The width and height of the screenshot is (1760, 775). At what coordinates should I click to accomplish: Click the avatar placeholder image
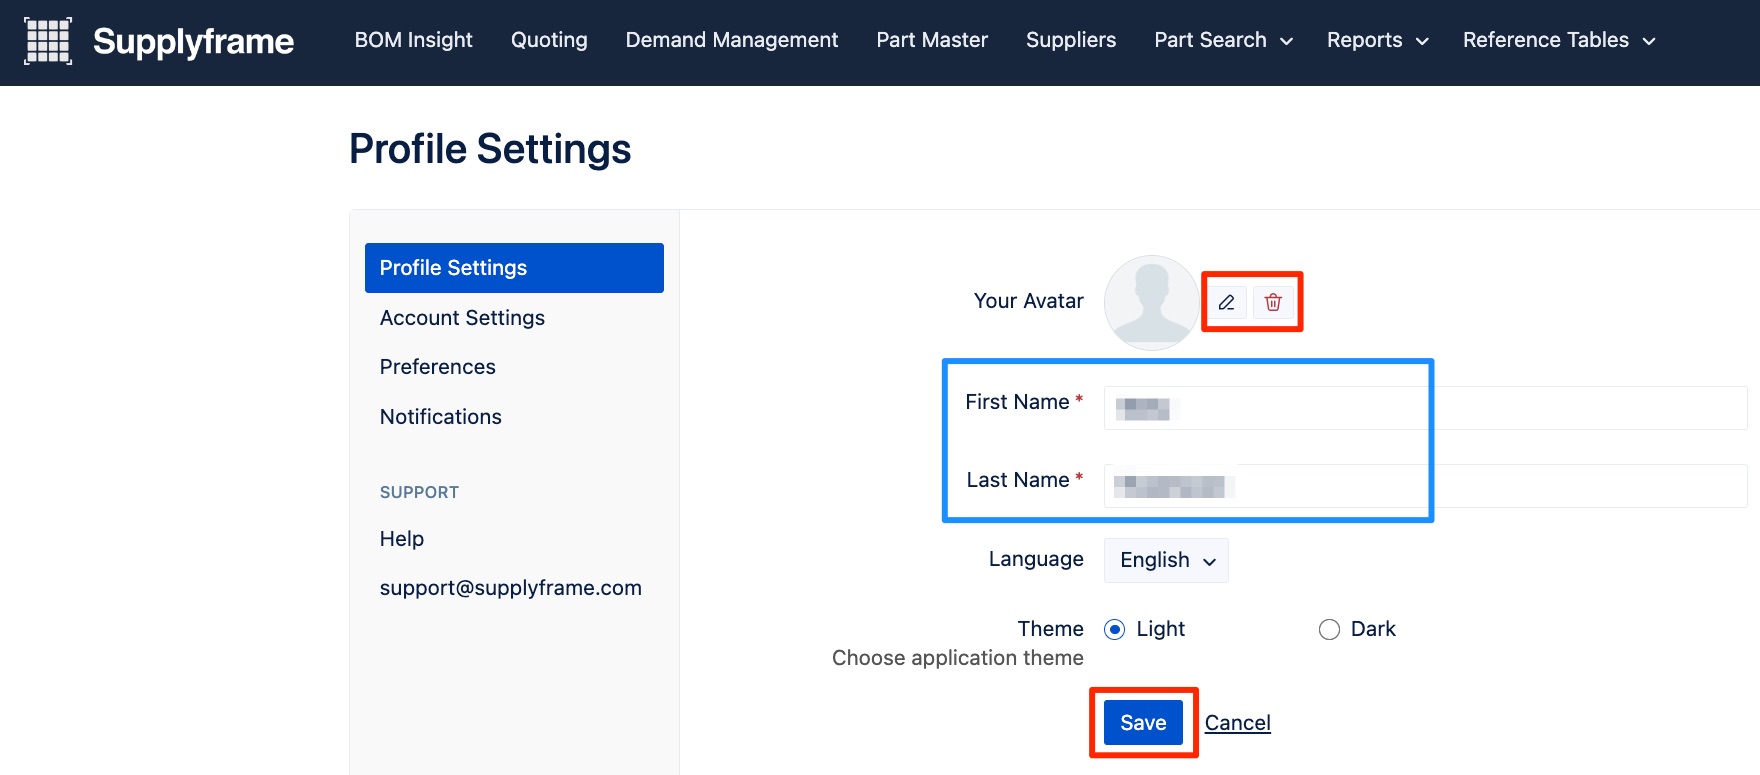(1151, 302)
